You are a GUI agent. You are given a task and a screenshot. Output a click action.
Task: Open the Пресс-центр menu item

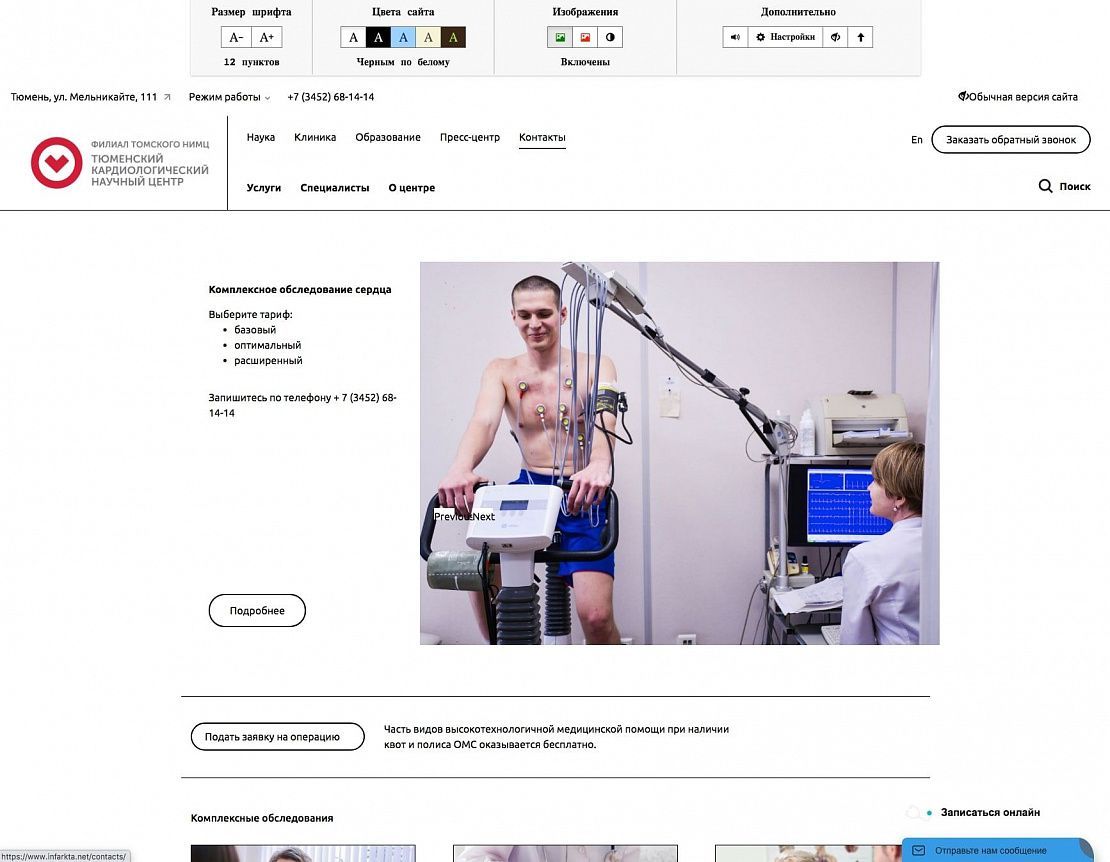(469, 138)
